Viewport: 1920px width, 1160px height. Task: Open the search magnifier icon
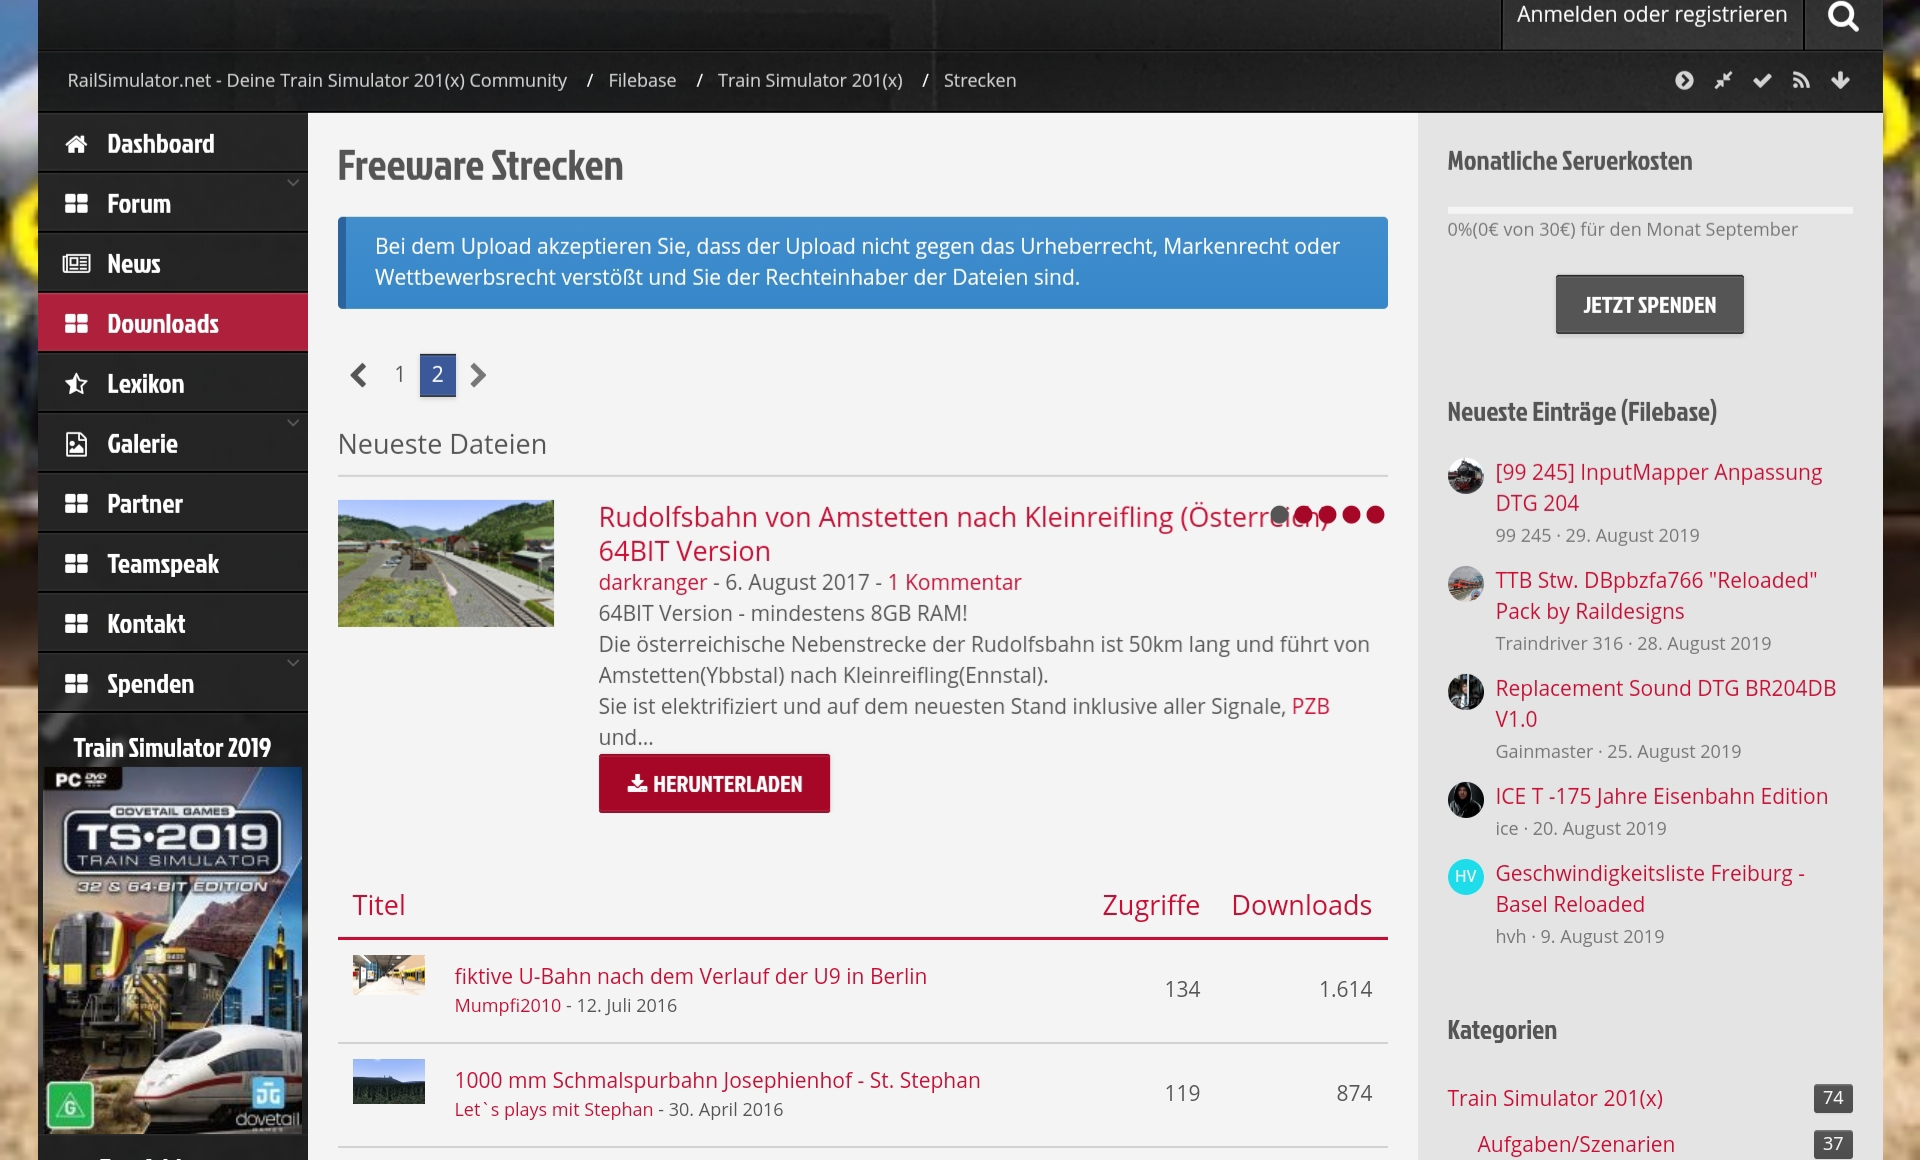pos(1843,17)
